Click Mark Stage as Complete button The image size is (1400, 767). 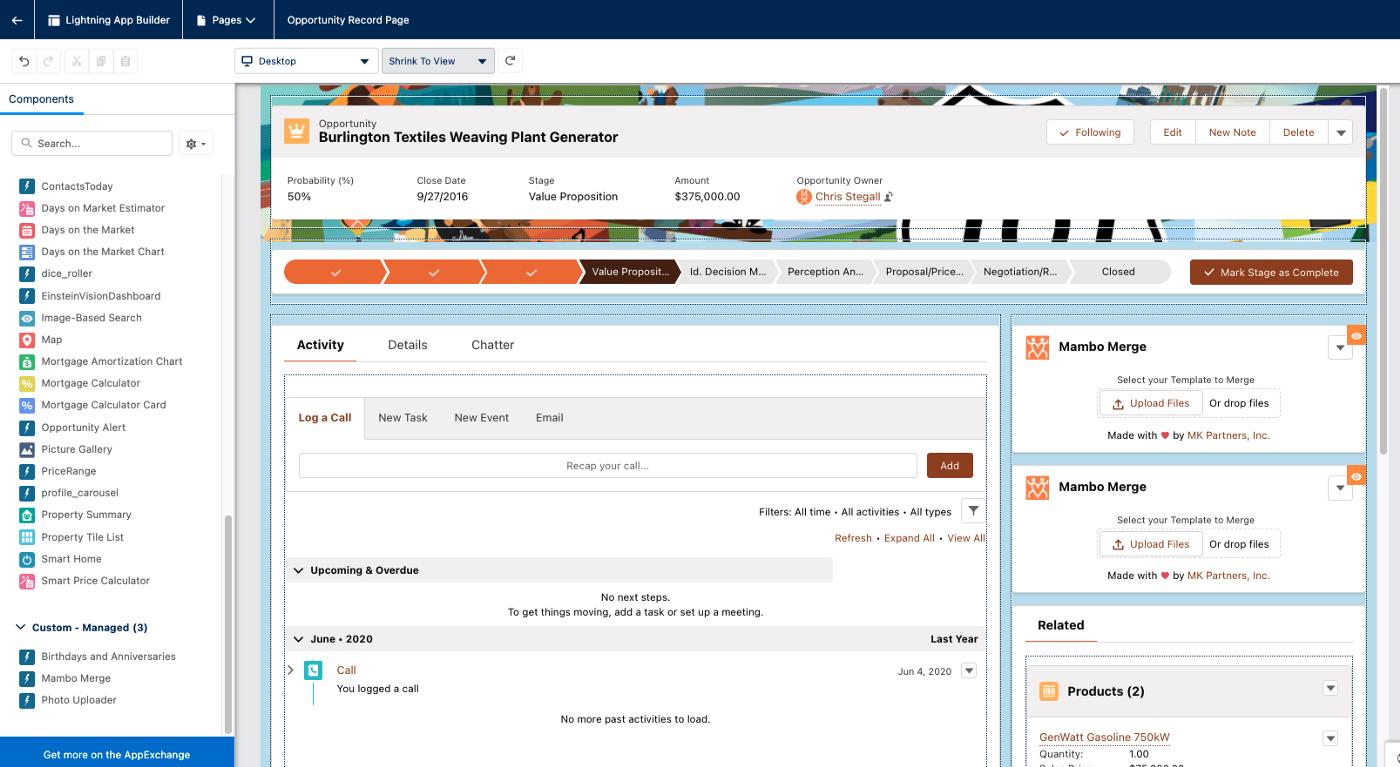coord(1270,272)
